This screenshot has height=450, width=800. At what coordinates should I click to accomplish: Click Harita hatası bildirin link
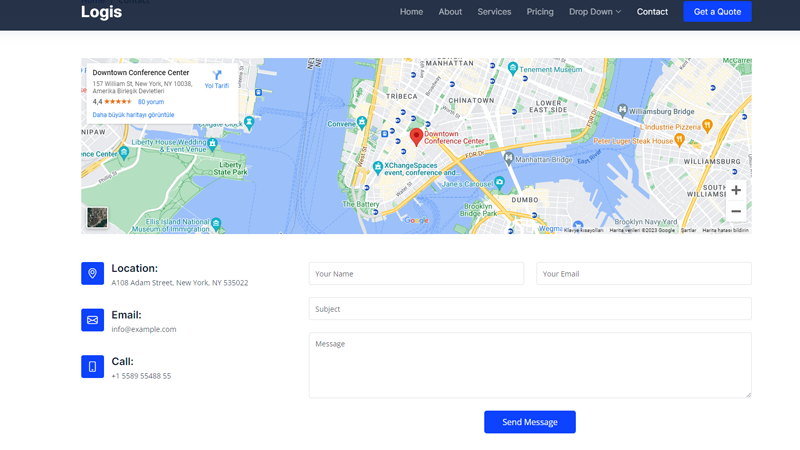[x=725, y=231]
